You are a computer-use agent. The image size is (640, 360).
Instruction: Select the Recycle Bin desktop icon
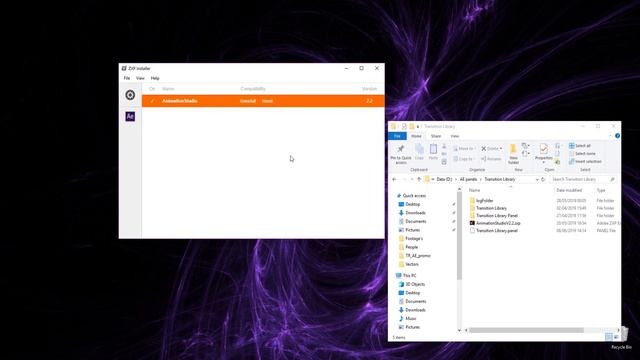[x=623, y=338]
